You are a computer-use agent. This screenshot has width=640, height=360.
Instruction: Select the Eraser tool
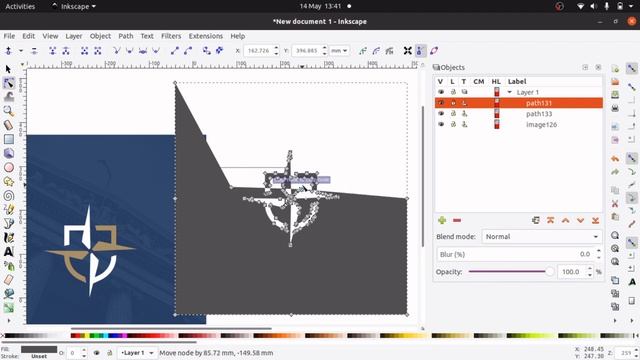pyautogui.click(x=8, y=280)
